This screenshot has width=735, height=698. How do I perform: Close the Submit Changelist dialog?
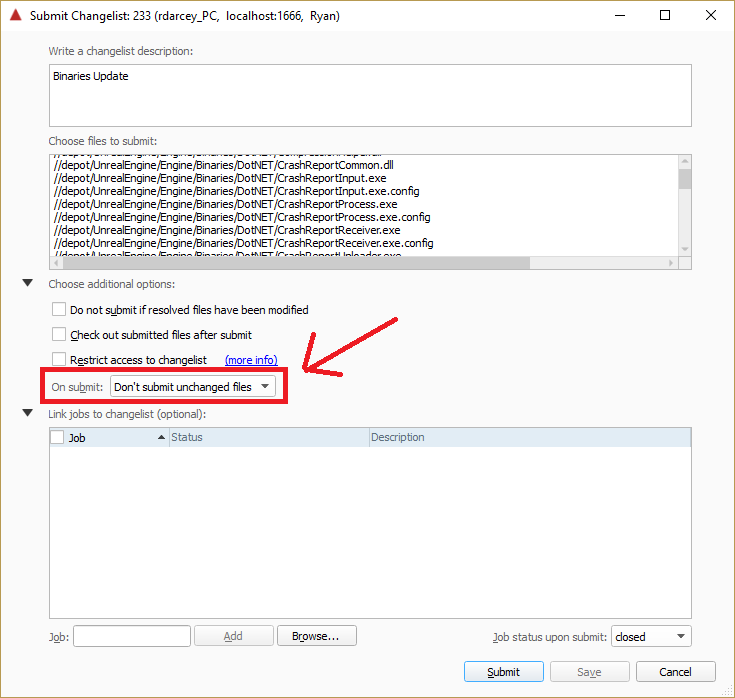(x=711, y=15)
